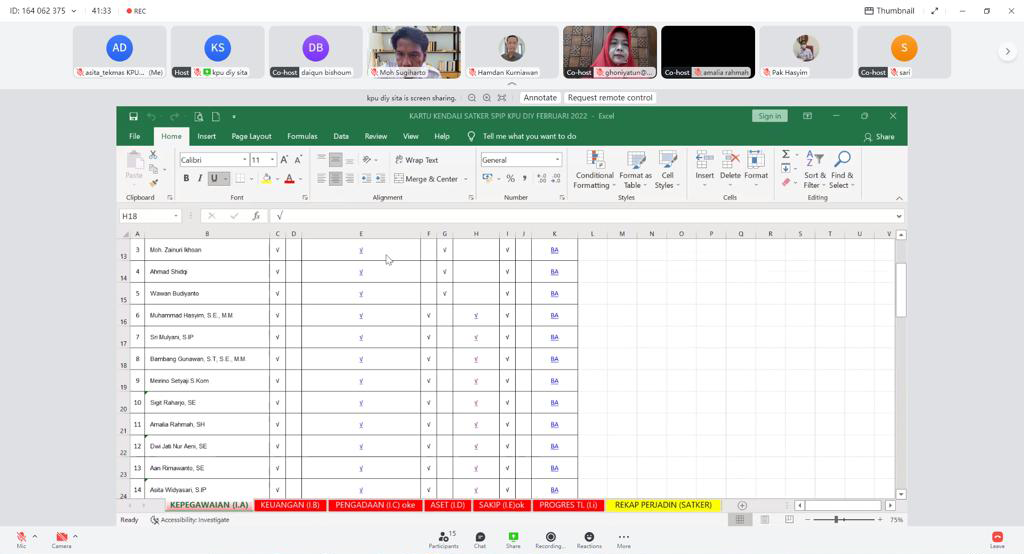This screenshot has height=554, width=1025.
Task: Click the Format as Table icon
Action: click(x=635, y=161)
